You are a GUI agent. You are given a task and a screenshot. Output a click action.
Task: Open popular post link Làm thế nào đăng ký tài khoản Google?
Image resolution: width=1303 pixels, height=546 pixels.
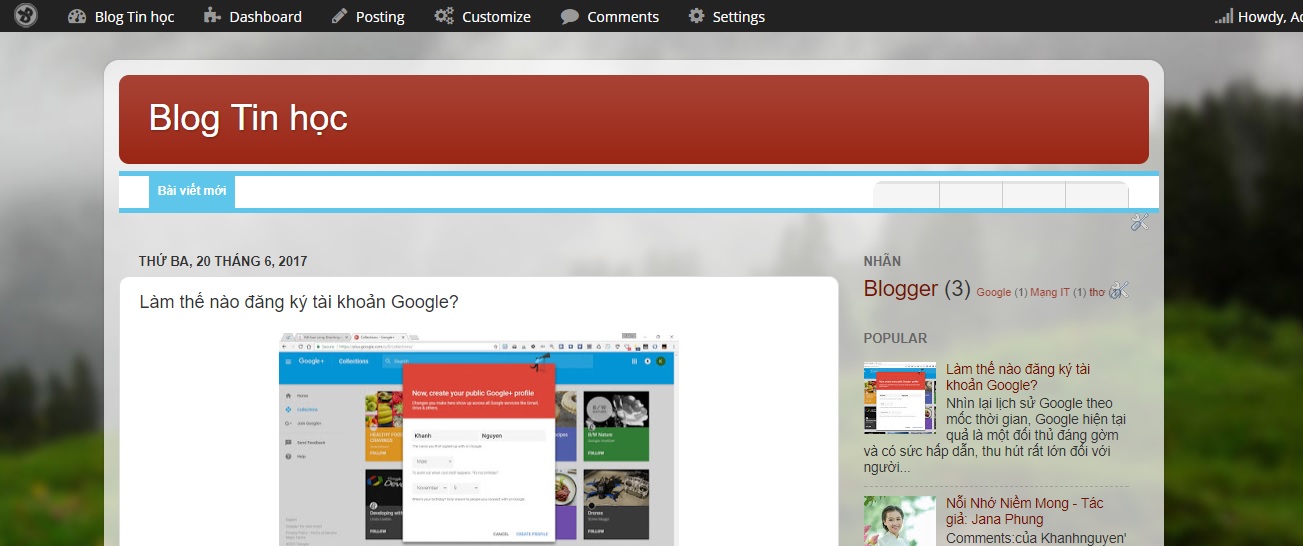1018,377
